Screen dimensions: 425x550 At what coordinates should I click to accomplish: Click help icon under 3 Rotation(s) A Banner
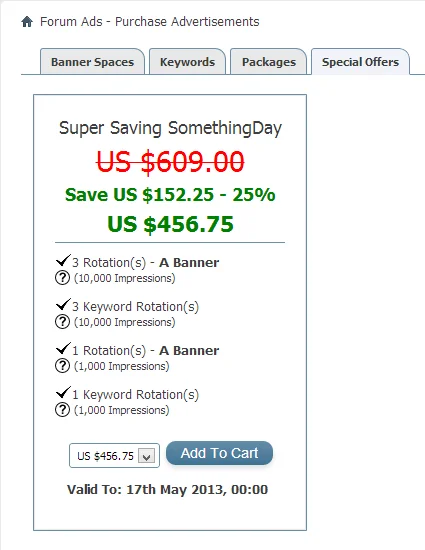click(x=62, y=278)
